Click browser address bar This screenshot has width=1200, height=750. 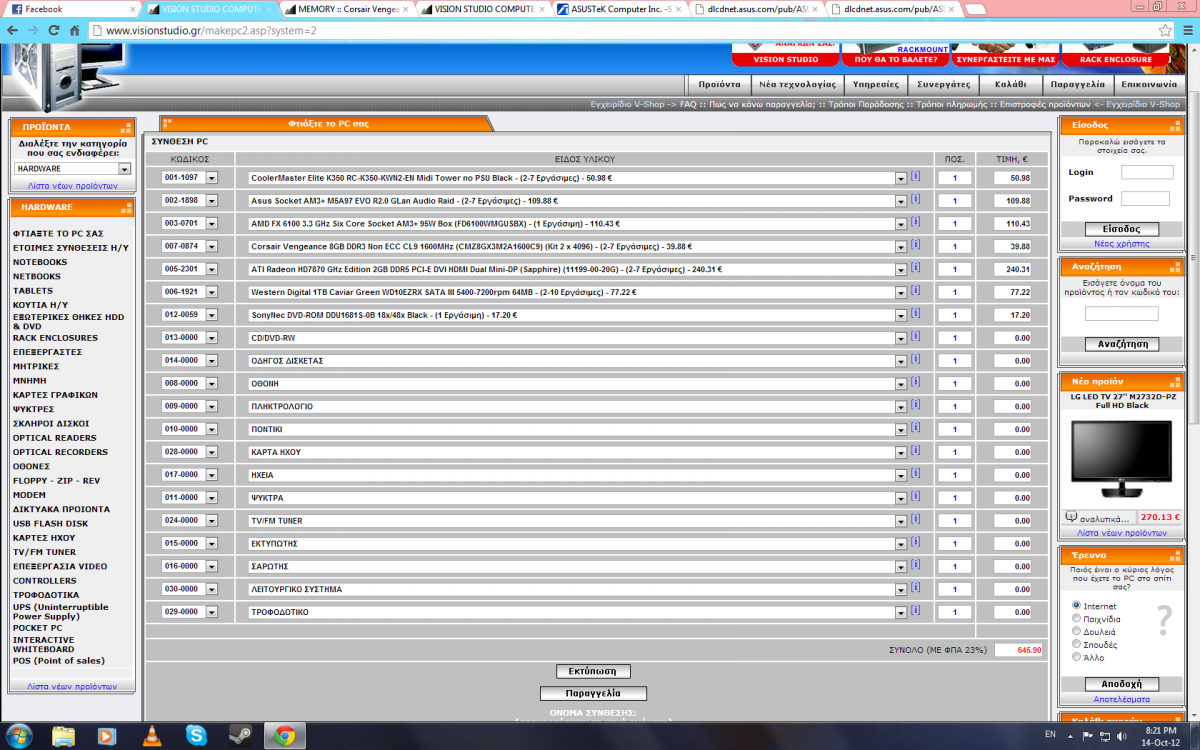[620, 30]
